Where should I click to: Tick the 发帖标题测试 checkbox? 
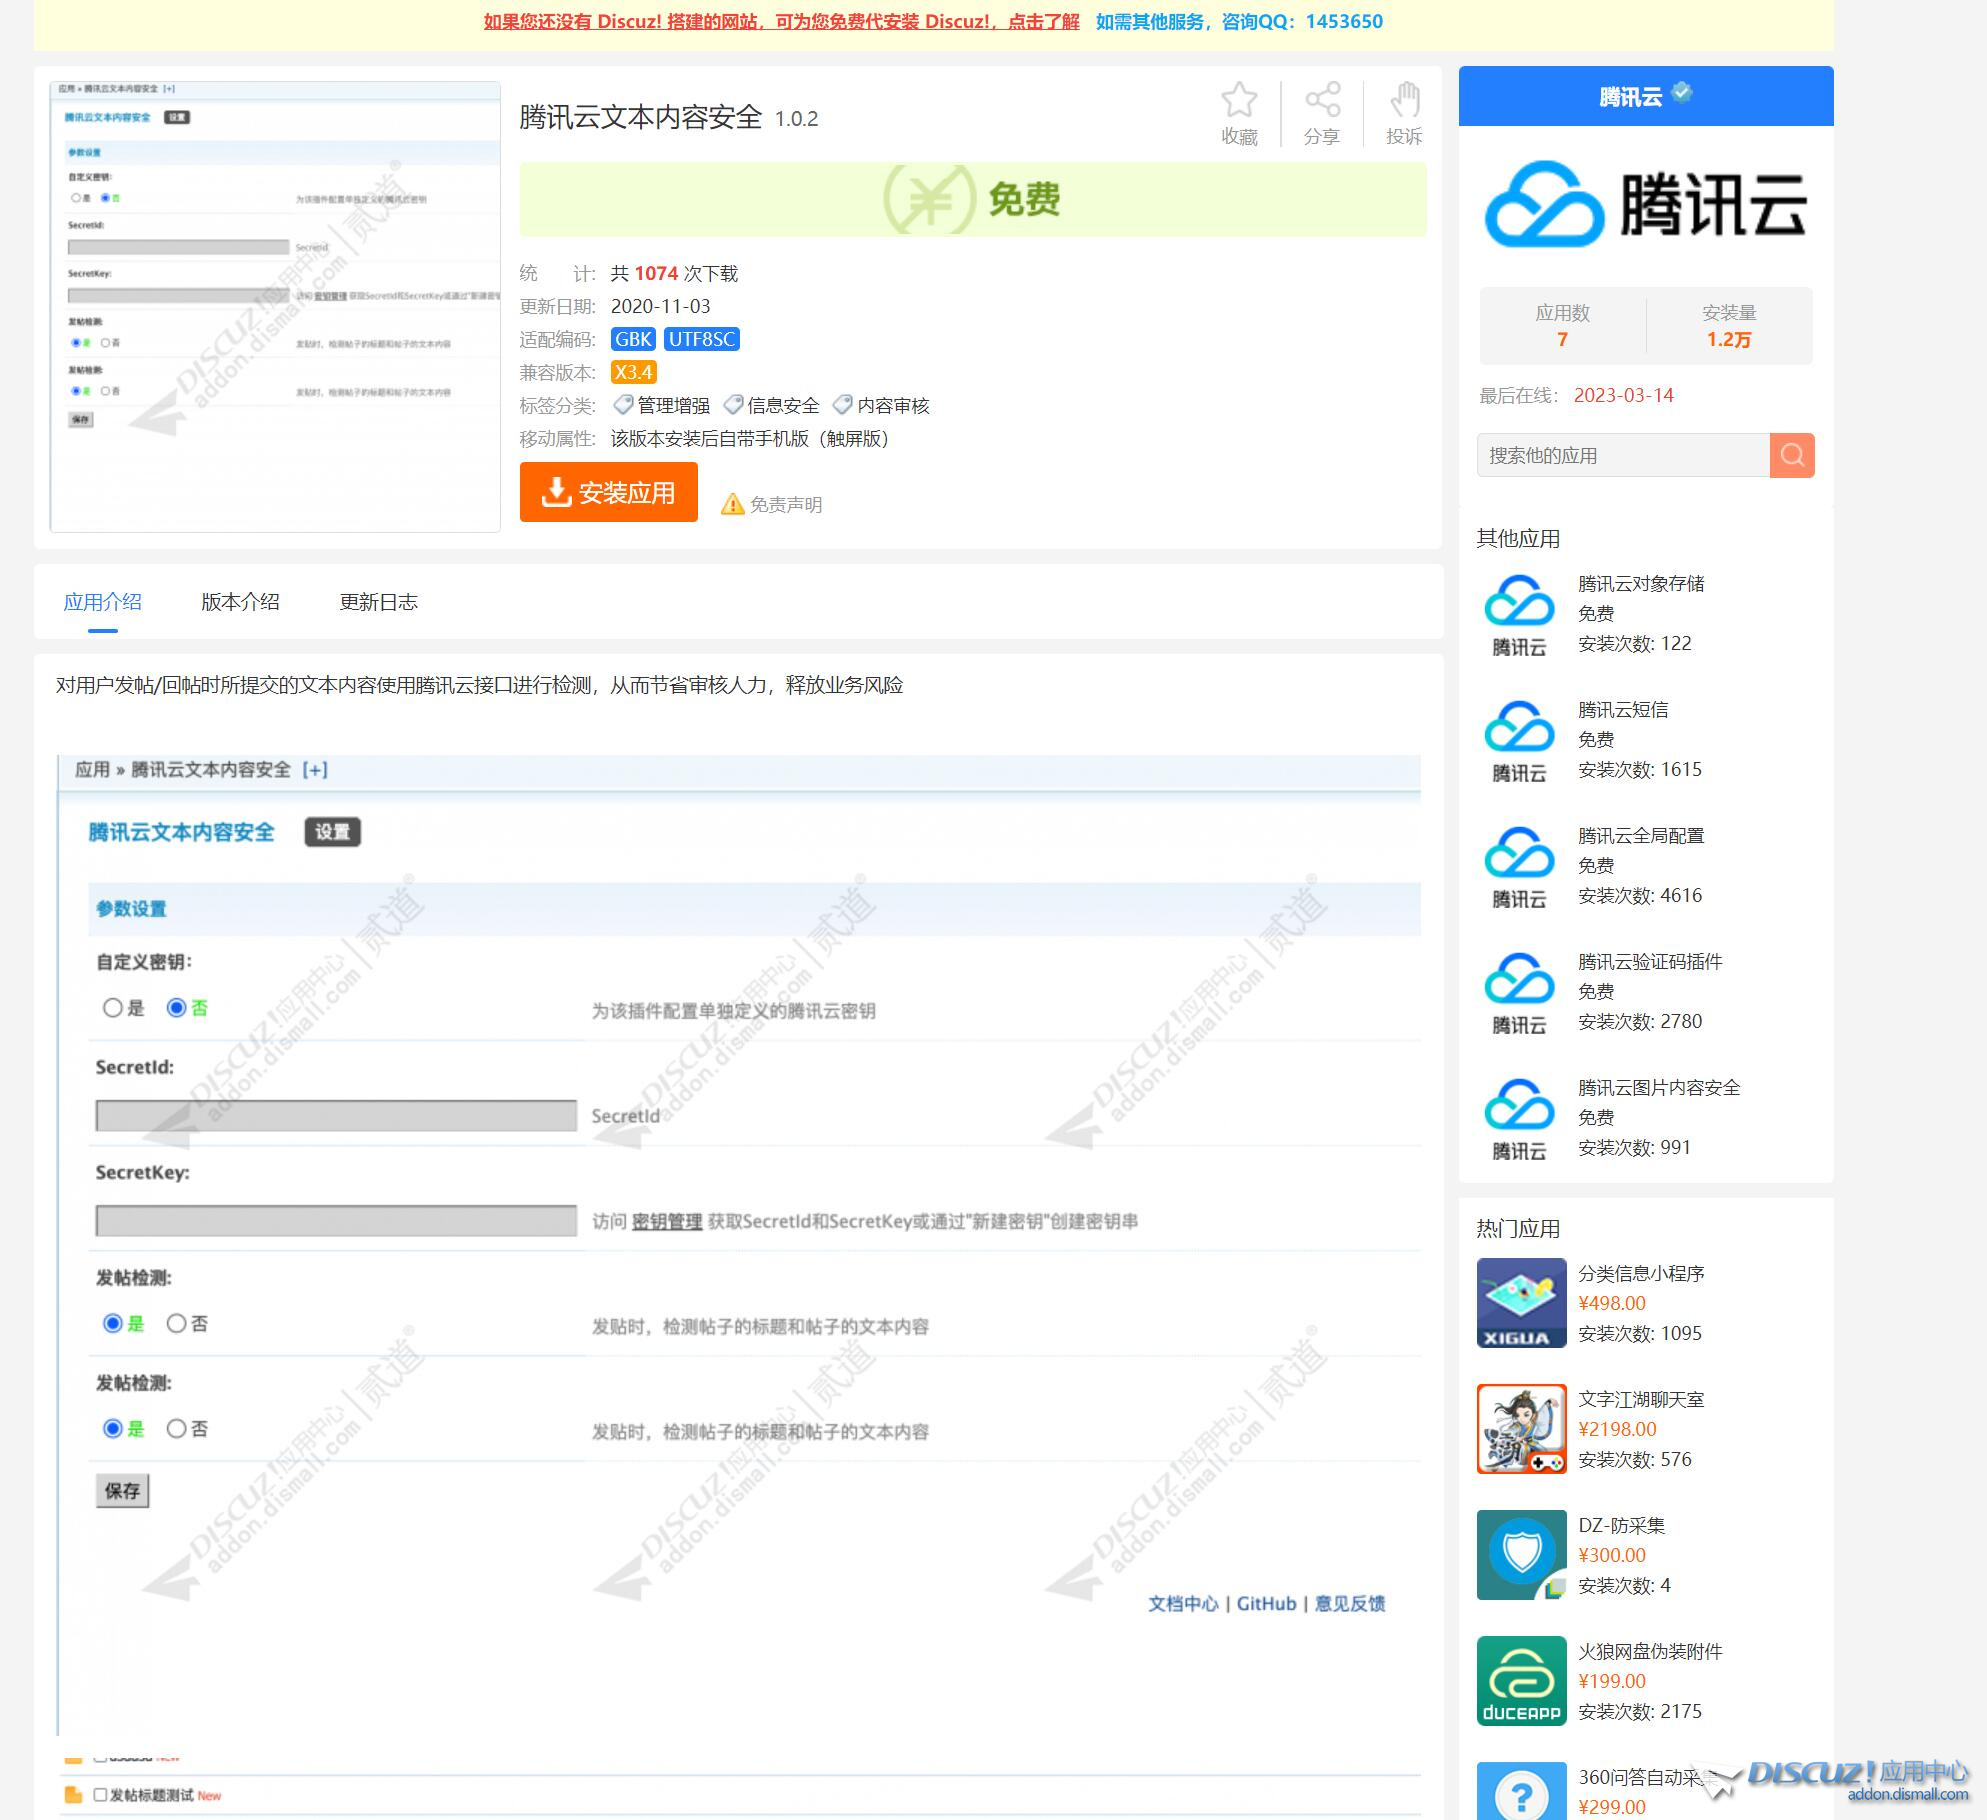pos(100,1795)
